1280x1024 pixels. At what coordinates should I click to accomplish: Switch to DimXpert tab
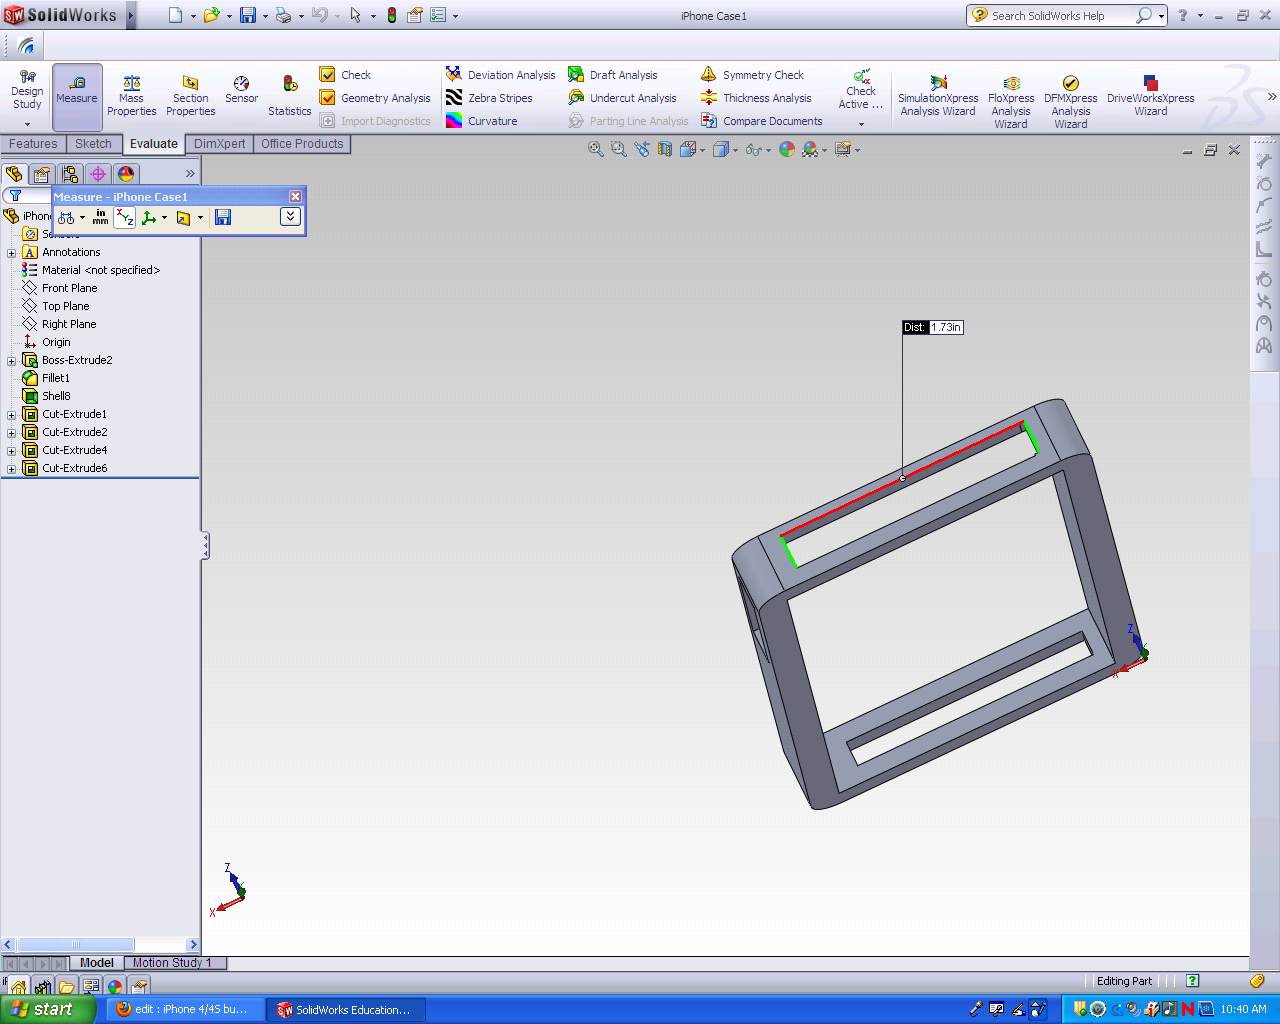219,144
